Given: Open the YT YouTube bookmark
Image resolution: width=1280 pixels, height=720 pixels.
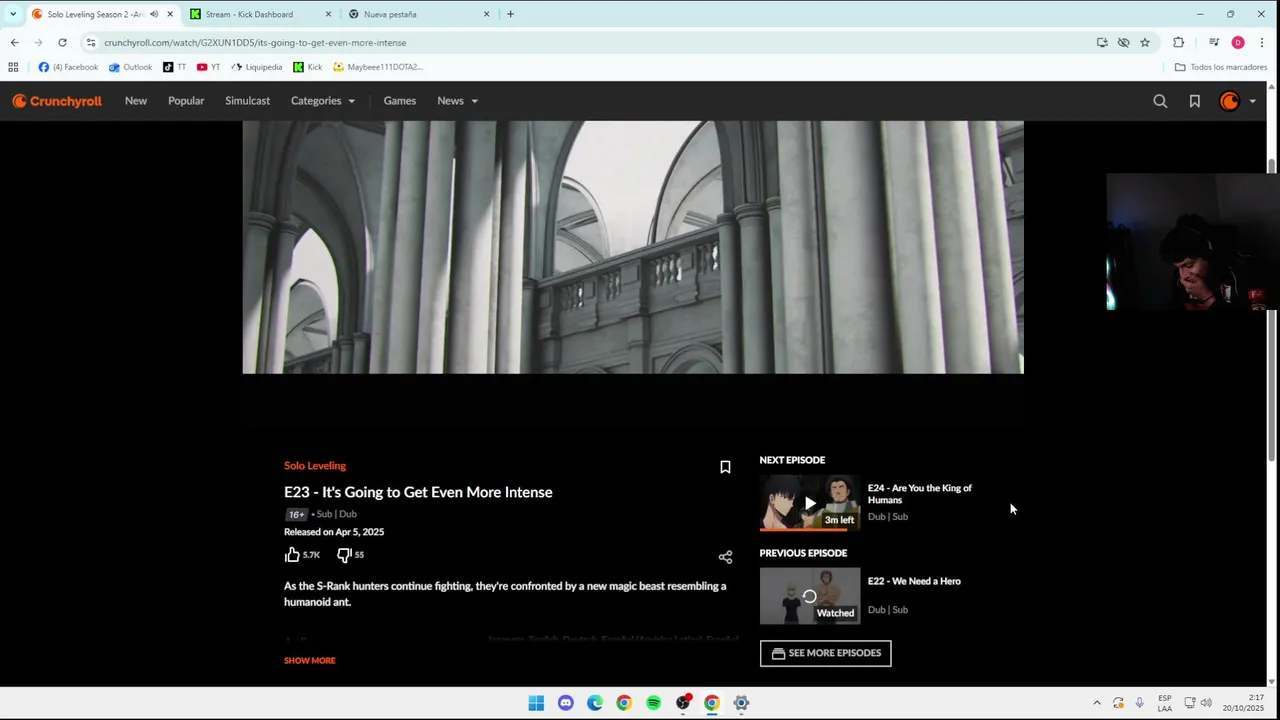Looking at the screenshot, I should (x=208, y=67).
